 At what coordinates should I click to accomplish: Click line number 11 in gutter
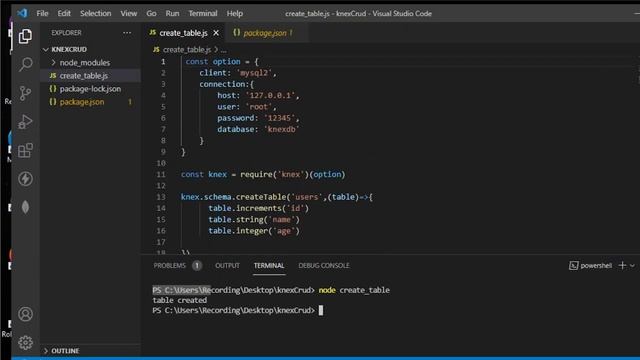(161, 174)
